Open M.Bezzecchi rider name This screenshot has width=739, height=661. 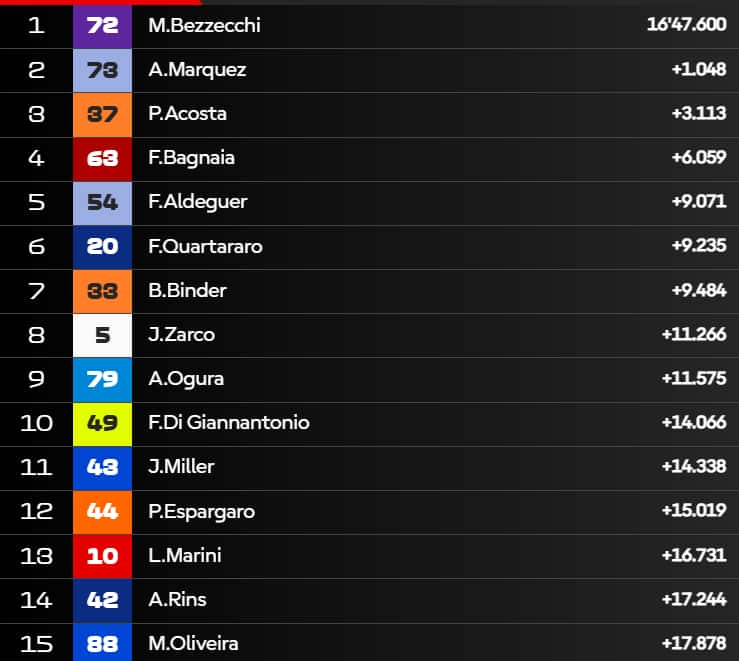(x=204, y=26)
